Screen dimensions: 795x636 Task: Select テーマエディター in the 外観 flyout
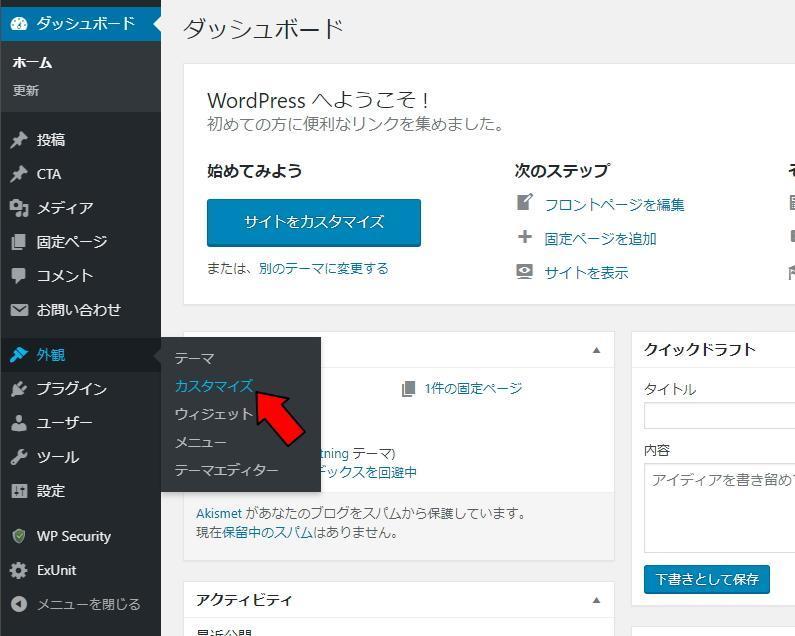226,470
